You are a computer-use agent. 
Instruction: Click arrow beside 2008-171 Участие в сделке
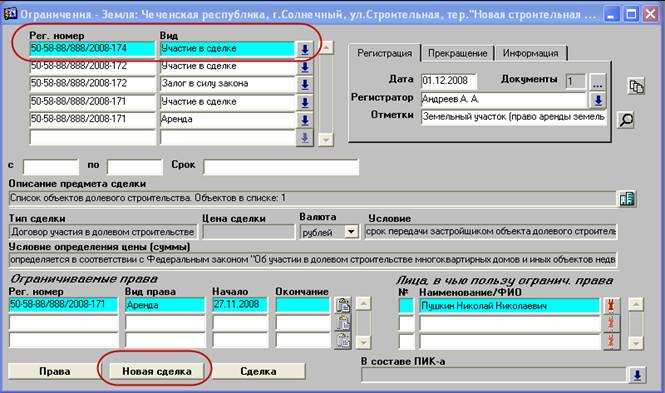point(305,103)
